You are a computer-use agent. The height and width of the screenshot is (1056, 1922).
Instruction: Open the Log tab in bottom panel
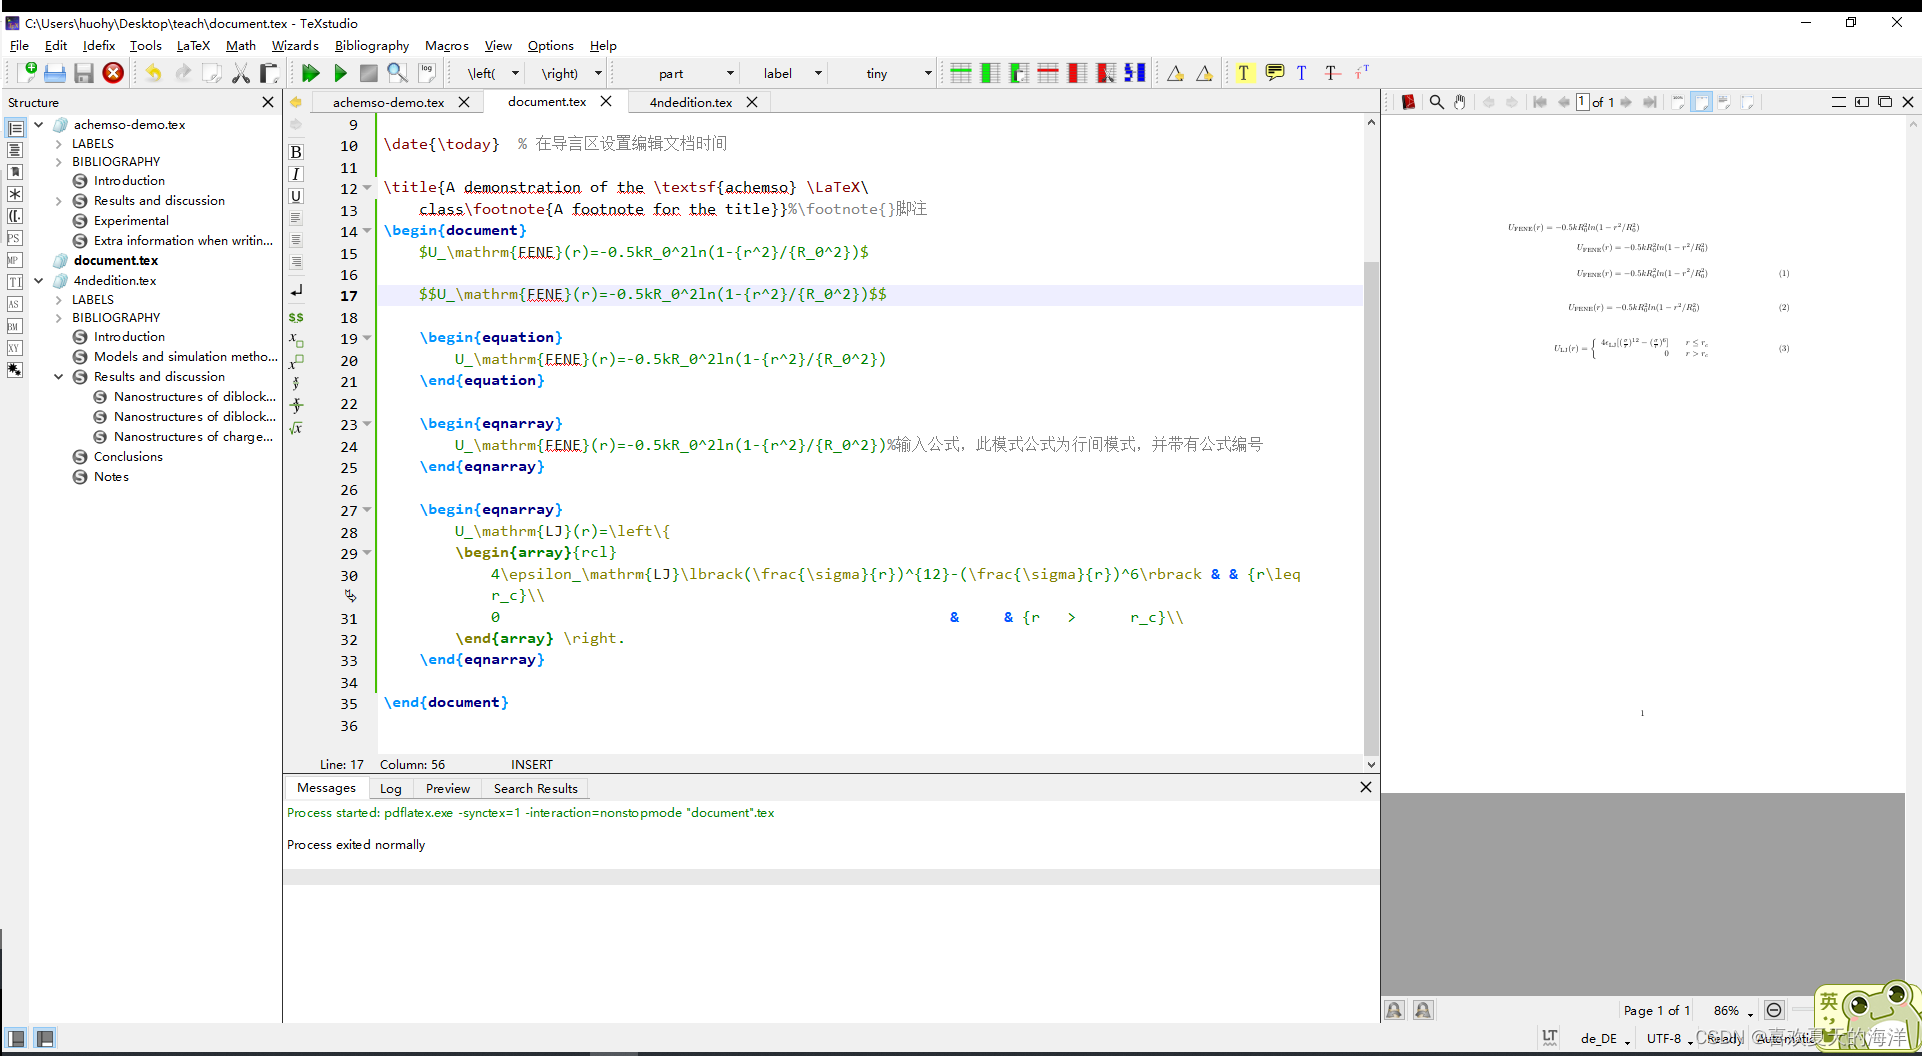[x=390, y=789]
